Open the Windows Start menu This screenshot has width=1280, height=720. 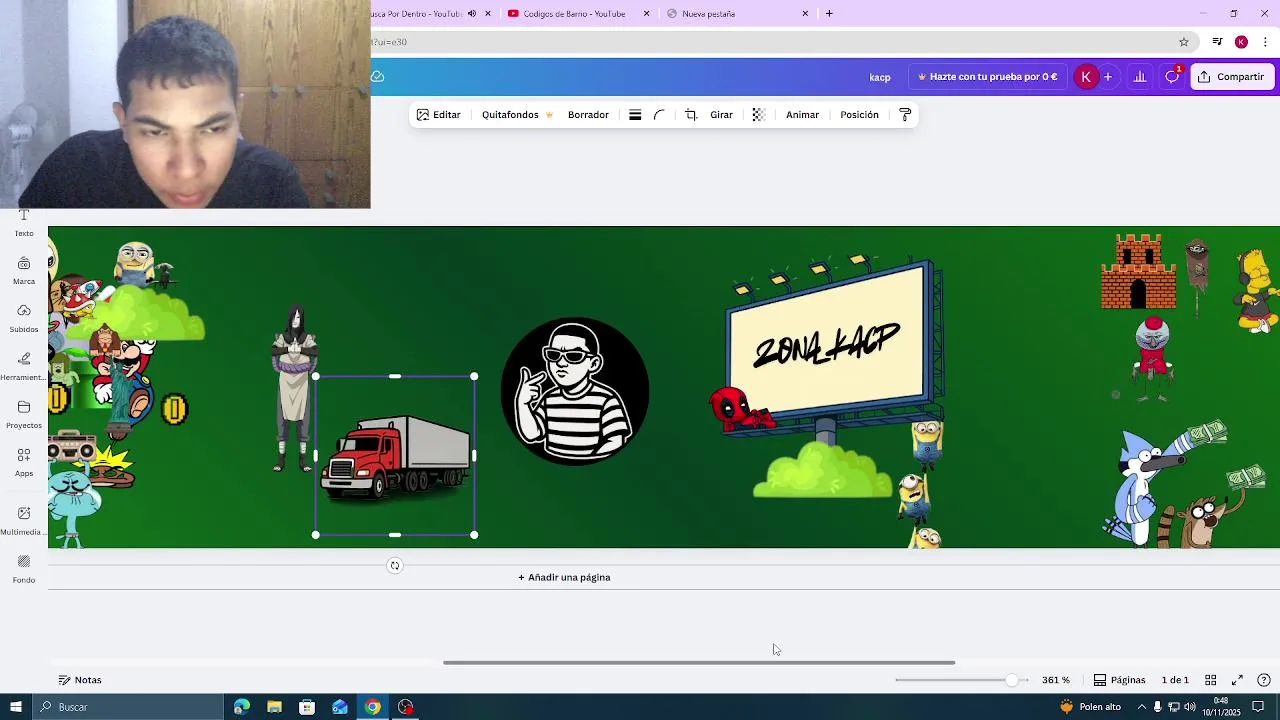pos(15,707)
